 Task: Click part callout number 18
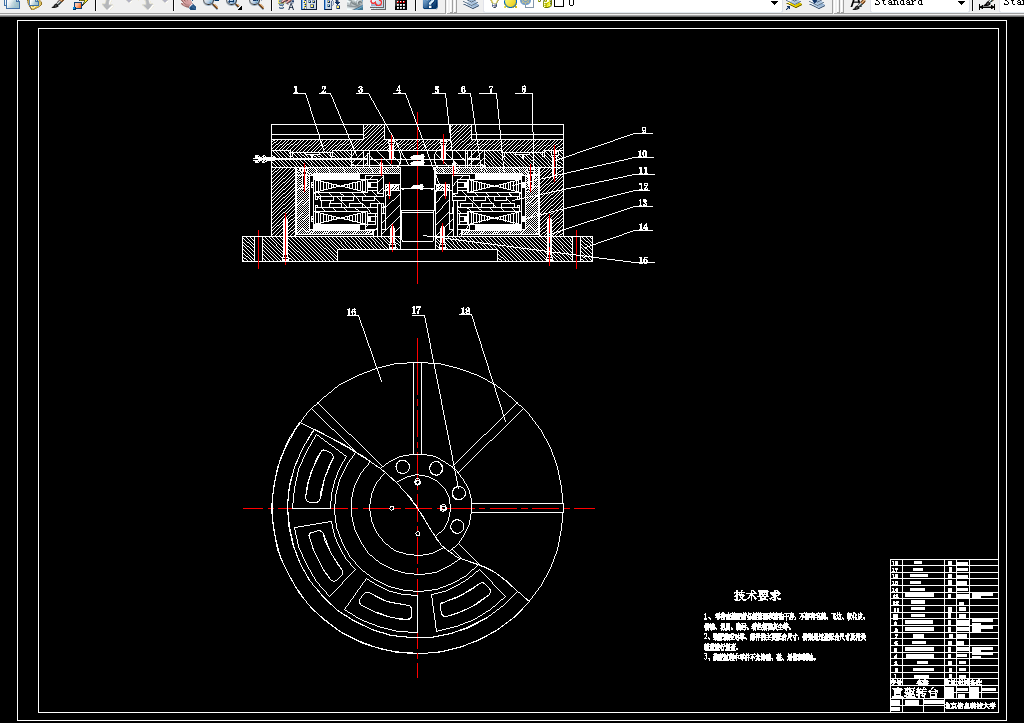point(465,311)
